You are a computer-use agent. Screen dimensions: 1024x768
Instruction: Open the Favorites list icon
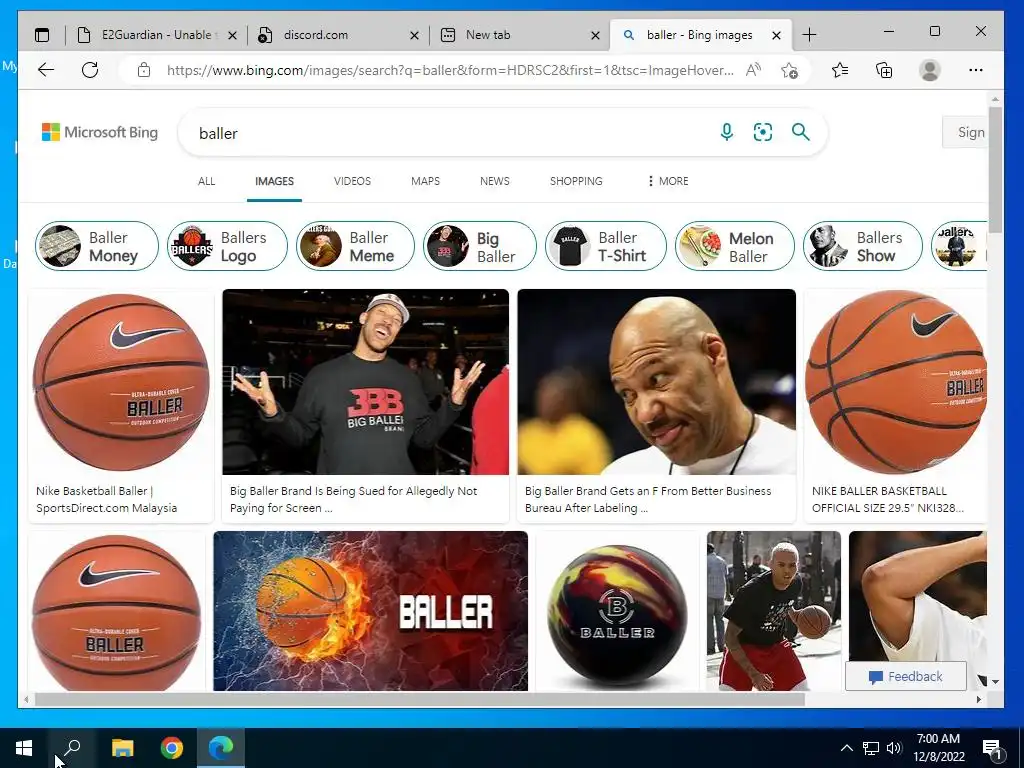click(840, 70)
